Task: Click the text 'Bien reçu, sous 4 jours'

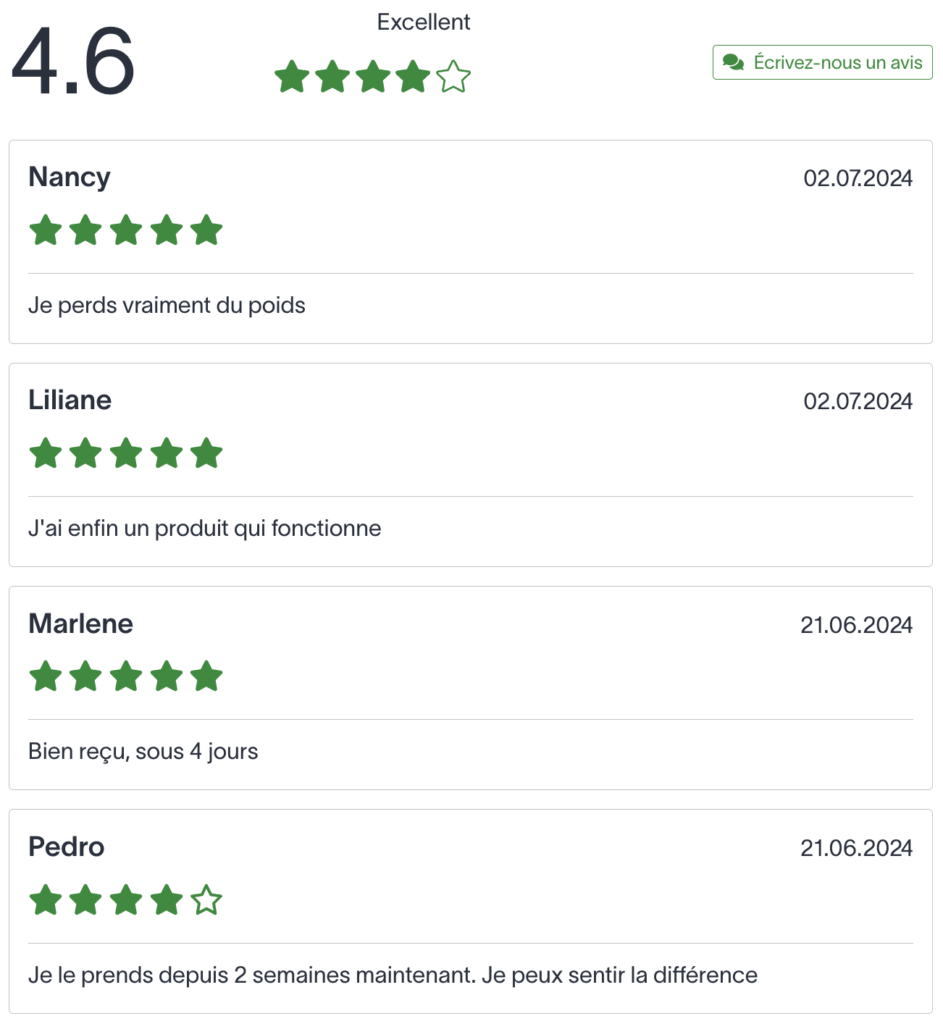Action: coord(143,752)
